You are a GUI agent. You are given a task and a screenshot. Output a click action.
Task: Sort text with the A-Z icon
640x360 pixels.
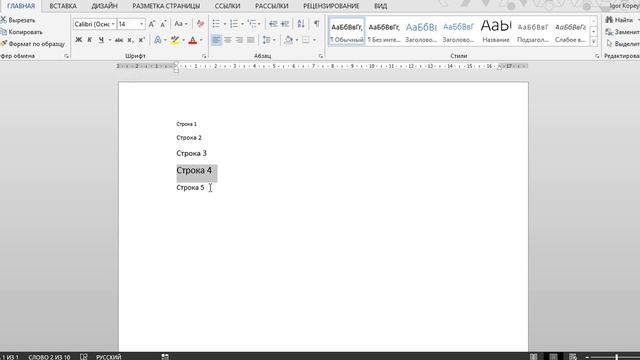(301, 24)
